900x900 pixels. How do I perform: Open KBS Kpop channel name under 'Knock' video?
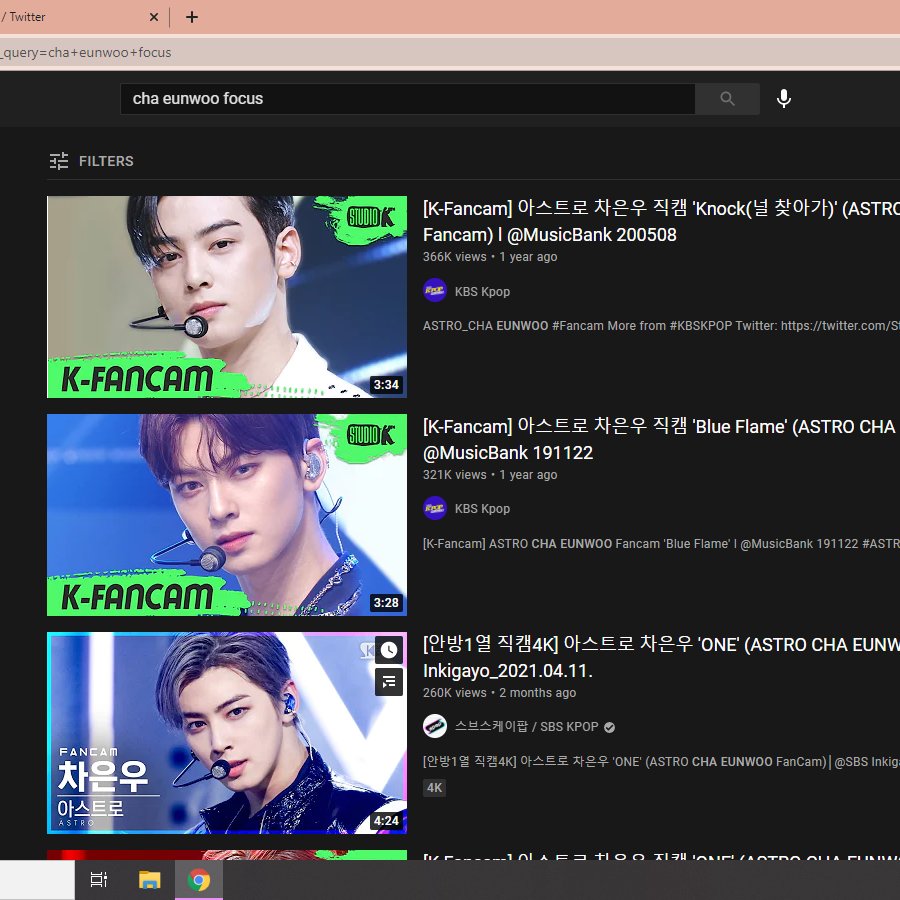tap(482, 292)
